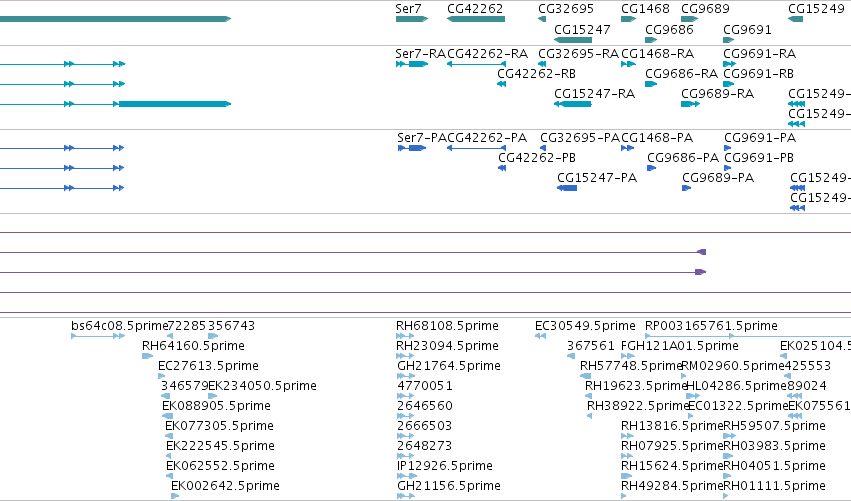Click protein CG9686-PA
Viewport: 851px width, 501px height.
click(x=683, y=158)
